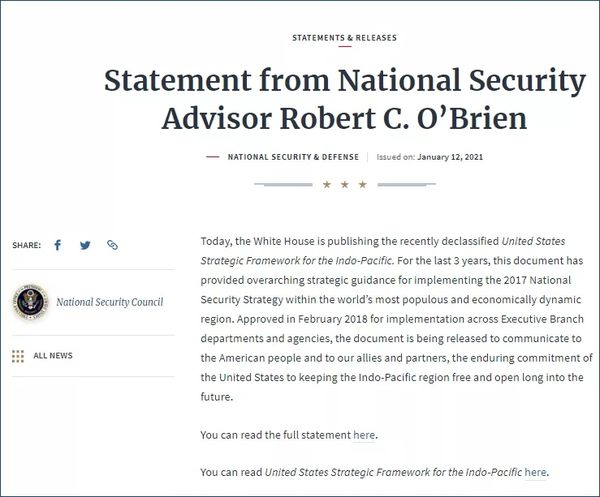This screenshot has width=600, height=497.
Task: Click the SHARE: label
Action: coord(27,245)
